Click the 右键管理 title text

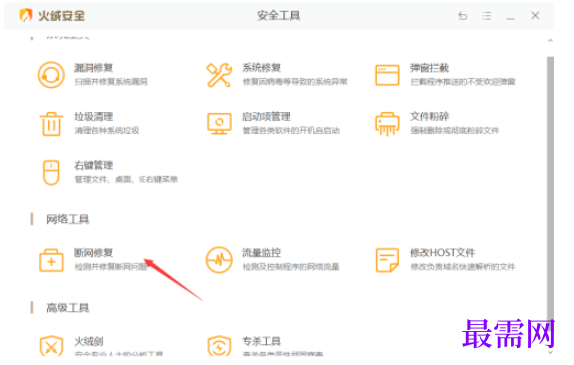tap(94, 165)
